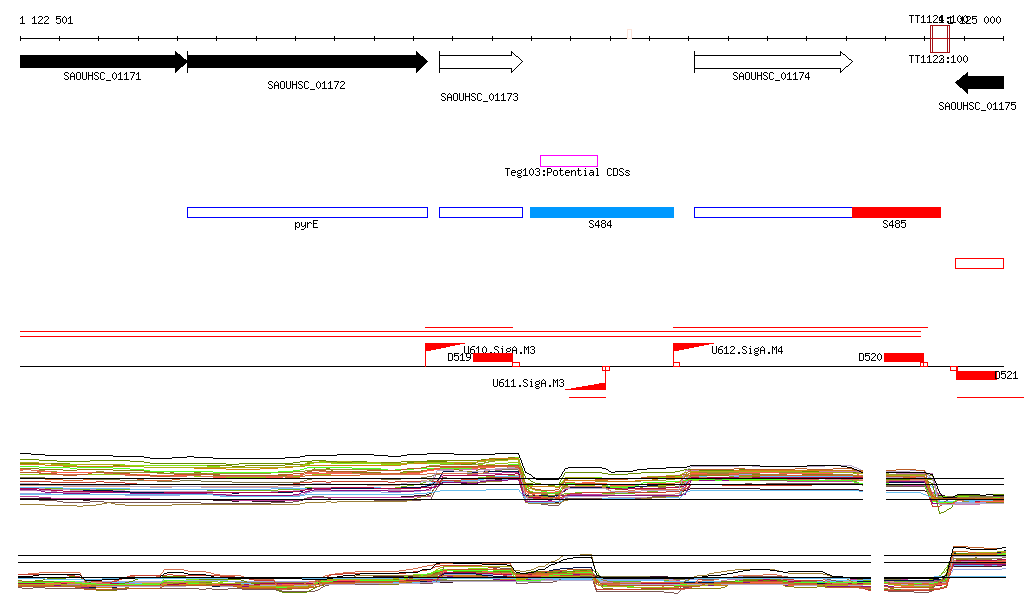Screen dimensions: 1024x611
Task: Select the D519 red block
Action: [x=493, y=358]
